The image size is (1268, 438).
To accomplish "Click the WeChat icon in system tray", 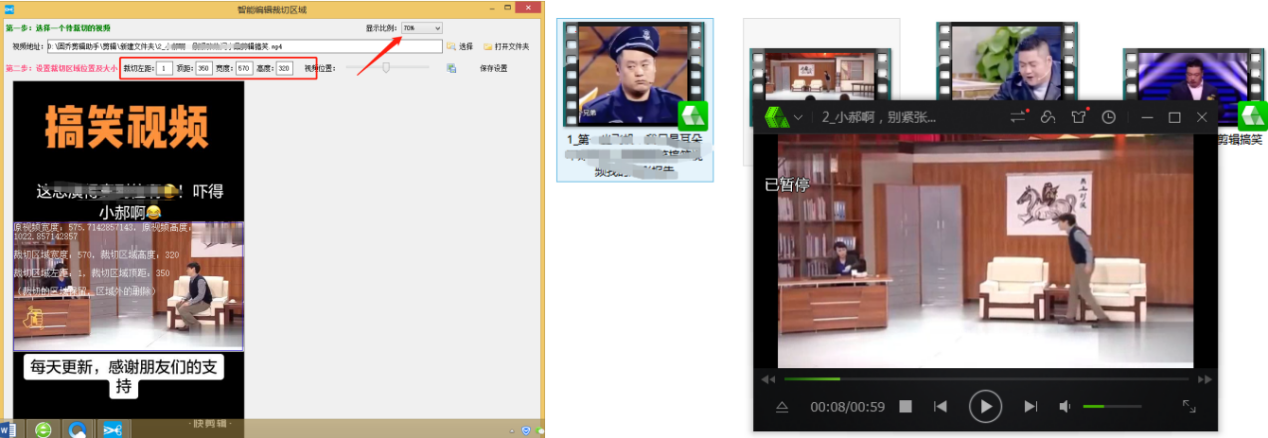I will tap(541, 430).
